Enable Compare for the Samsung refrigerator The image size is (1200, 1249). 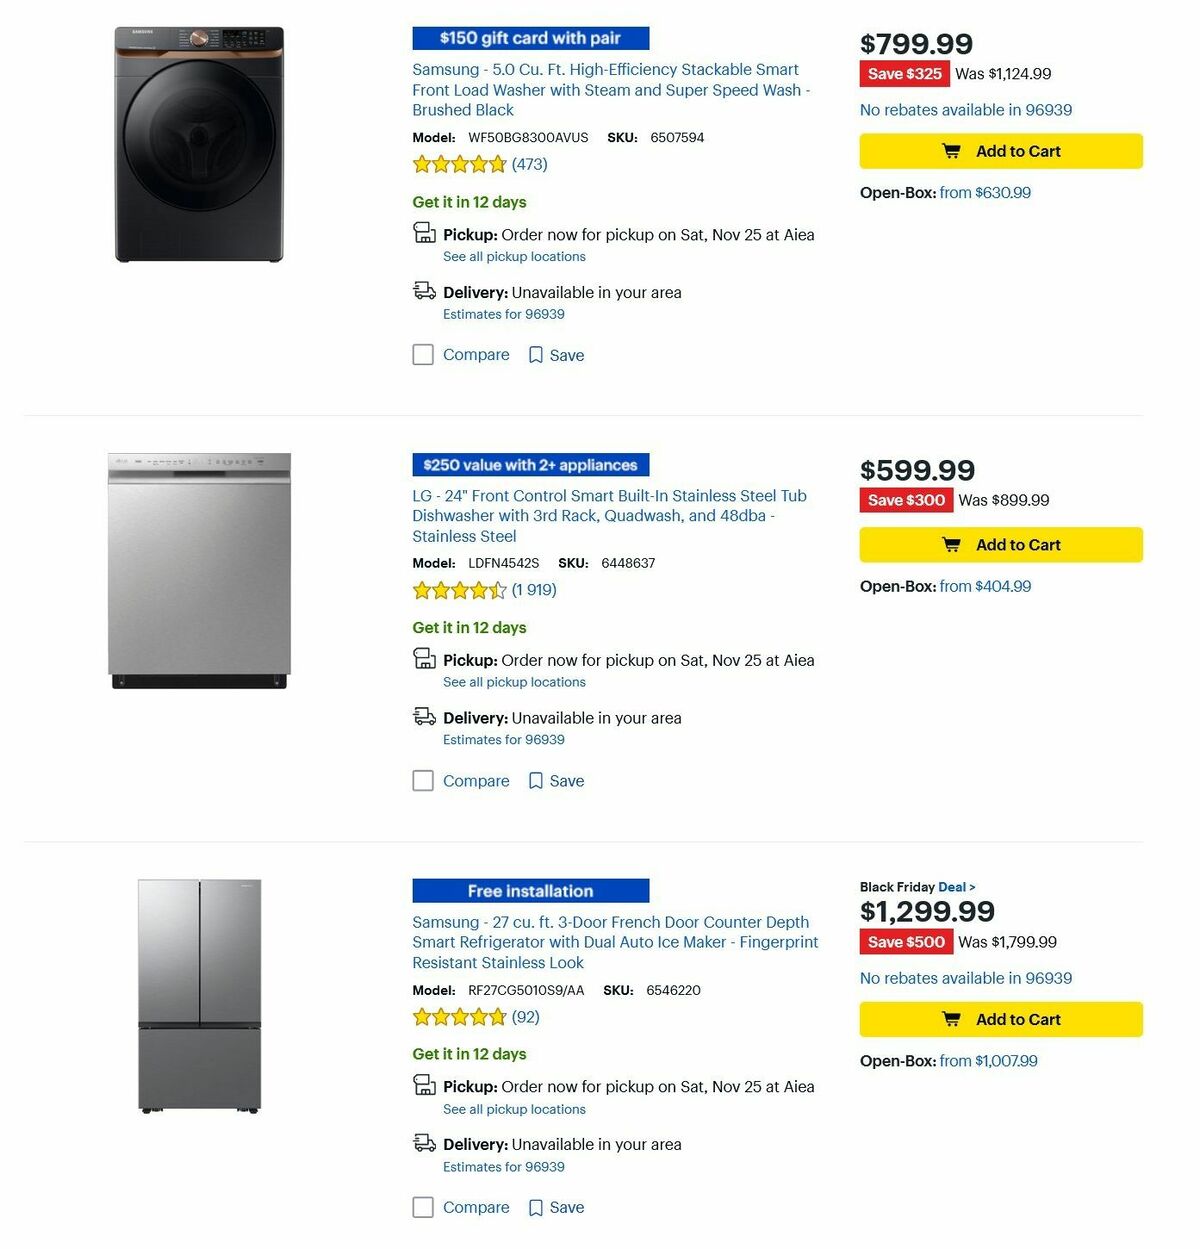coord(423,1208)
